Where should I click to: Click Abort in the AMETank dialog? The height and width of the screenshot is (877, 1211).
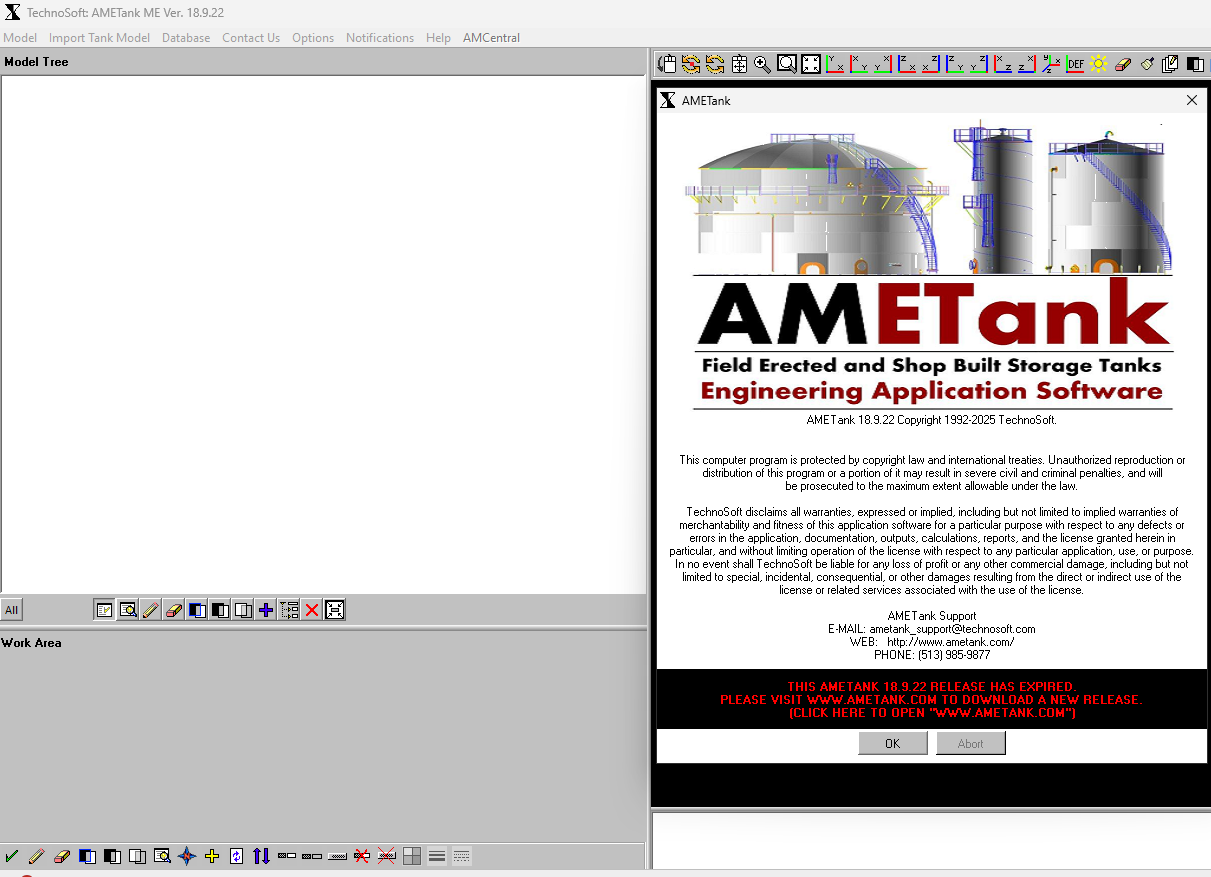coord(970,743)
